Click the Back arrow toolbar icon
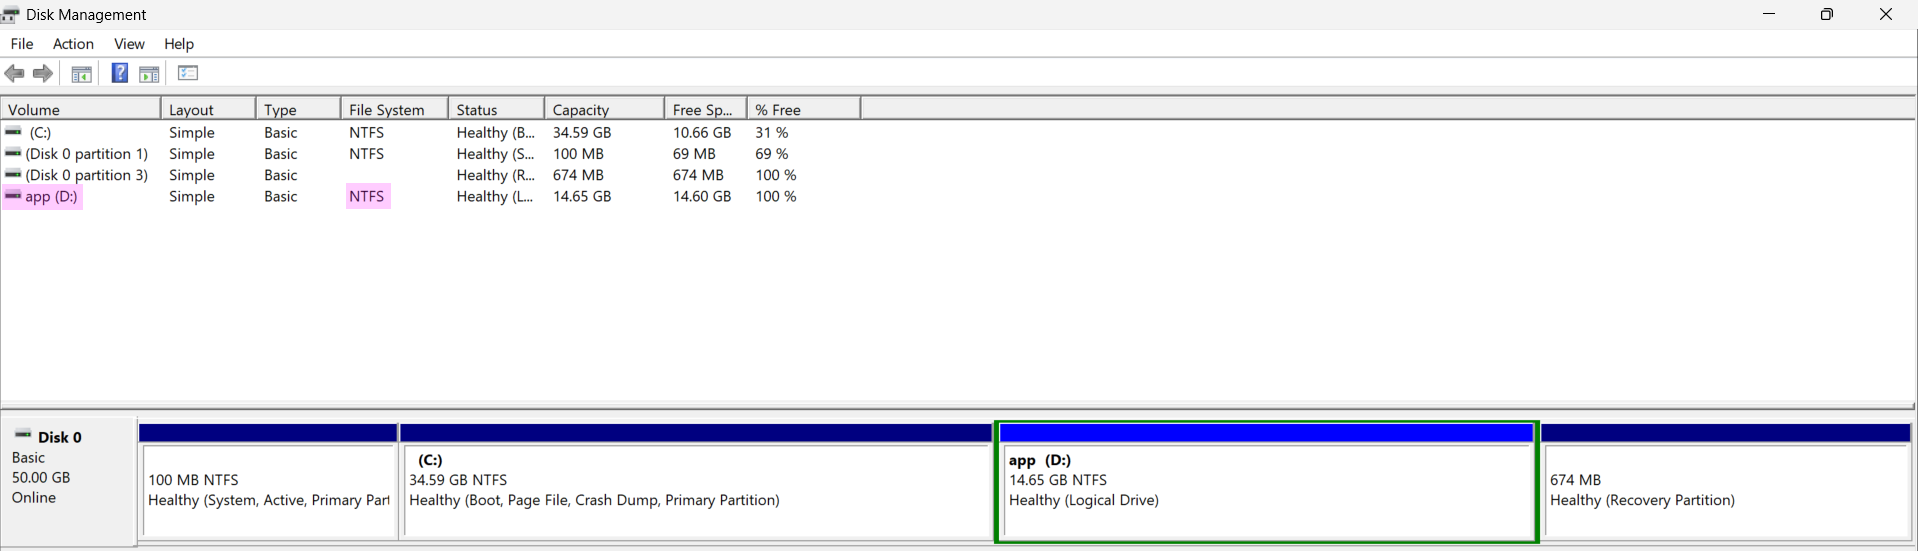 (14, 73)
